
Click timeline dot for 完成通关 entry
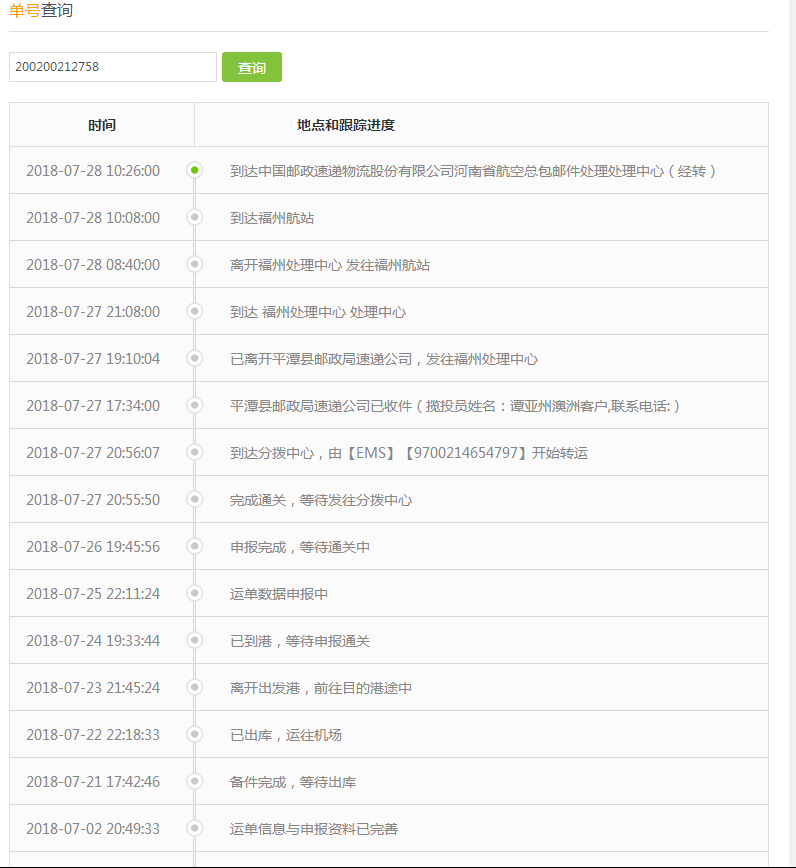click(195, 499)
